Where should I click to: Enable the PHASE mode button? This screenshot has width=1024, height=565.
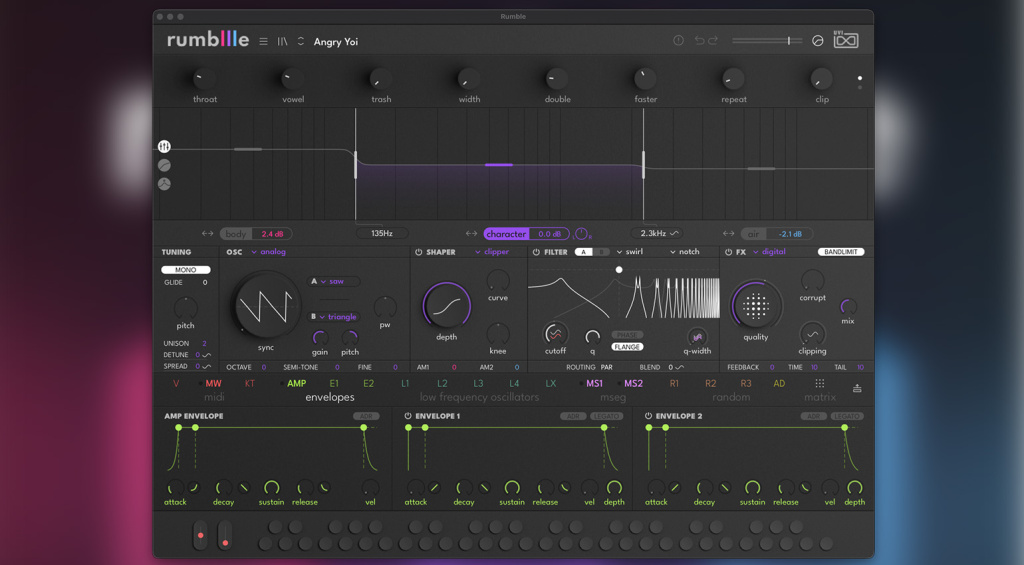pos(627,335)
